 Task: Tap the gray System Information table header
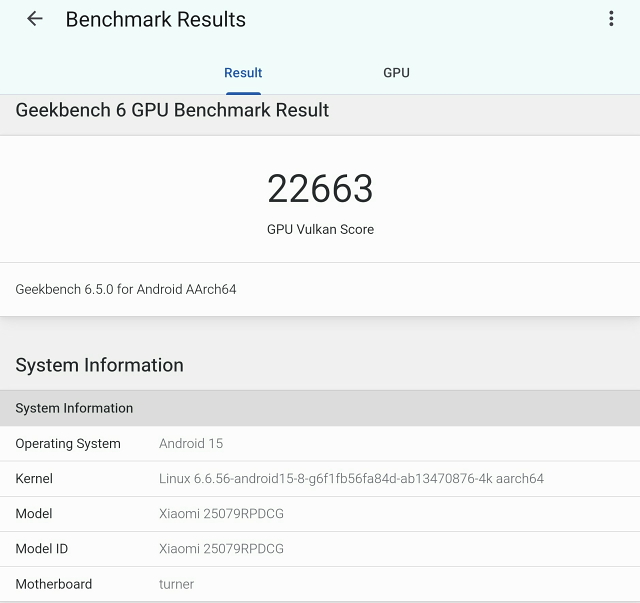(x=74, y=408)
